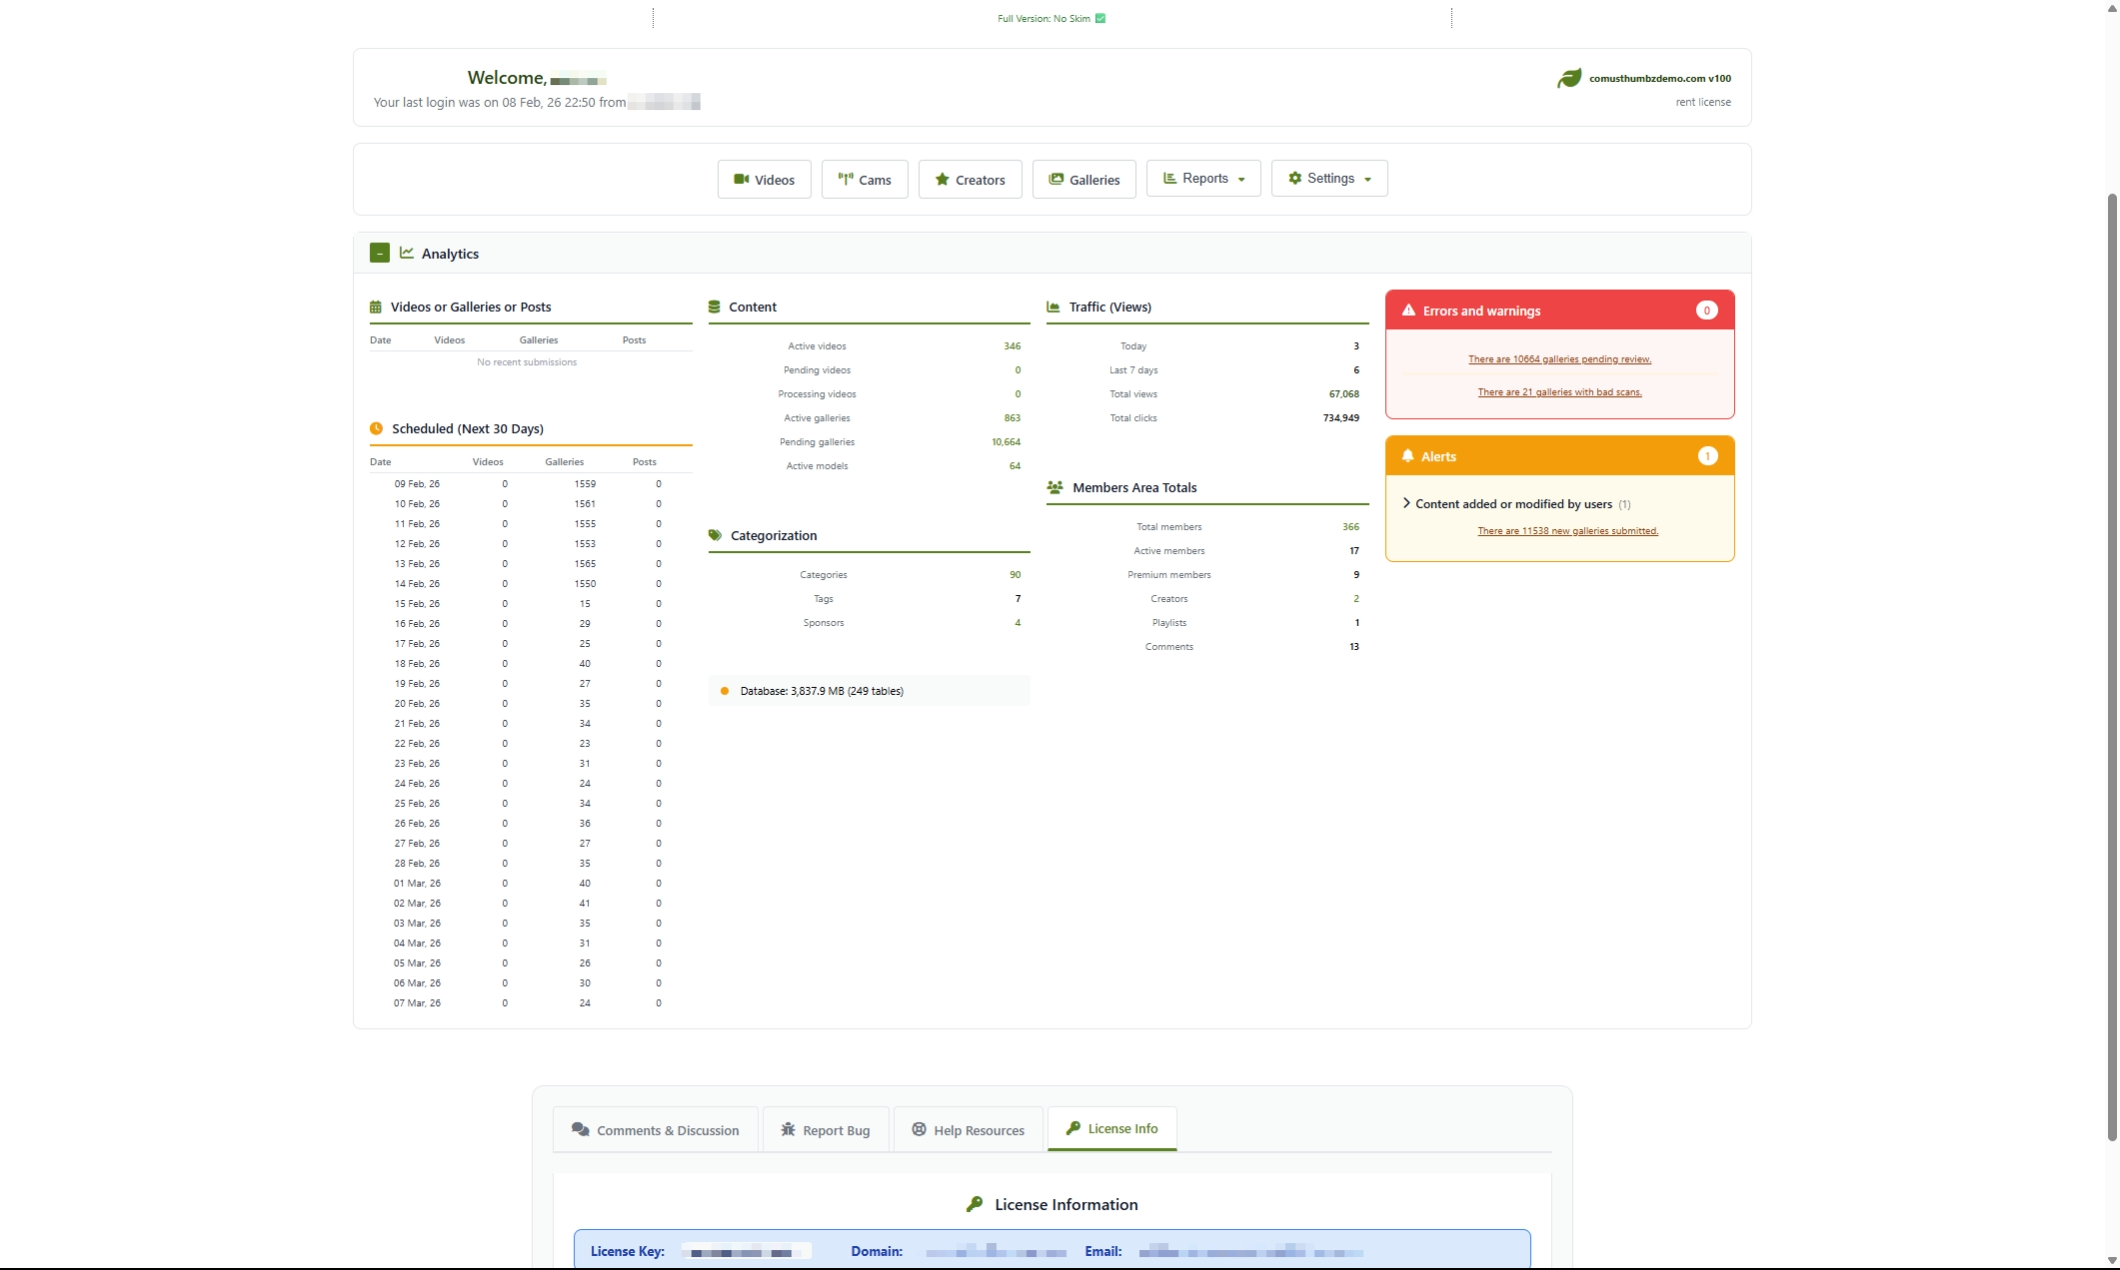
Task: Click the orange database status dot
Action: (x=725, y=691)
